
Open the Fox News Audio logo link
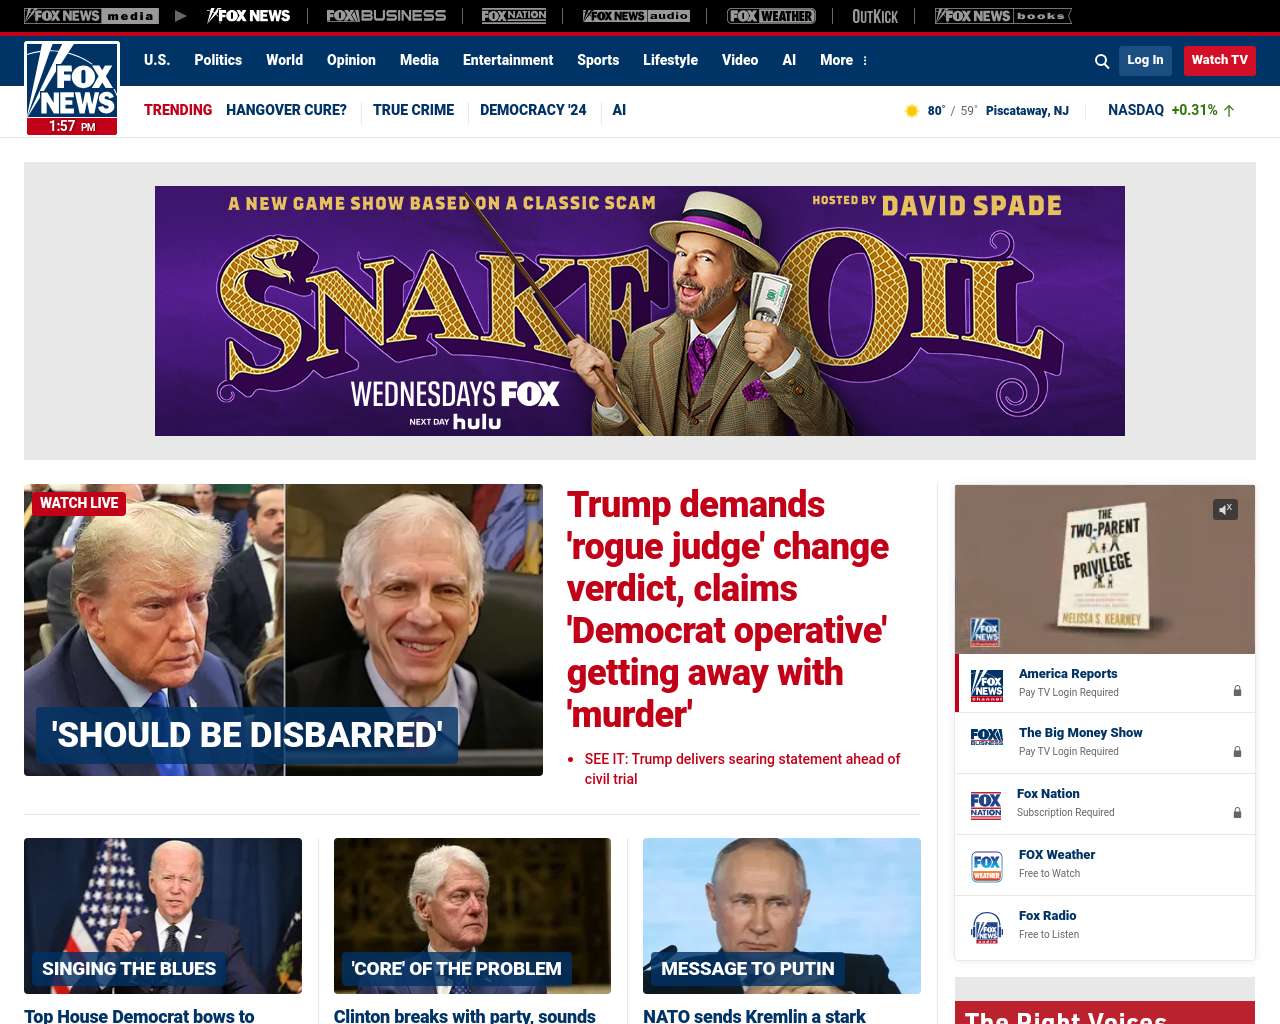pyautogui.click(x=636, y=16)
